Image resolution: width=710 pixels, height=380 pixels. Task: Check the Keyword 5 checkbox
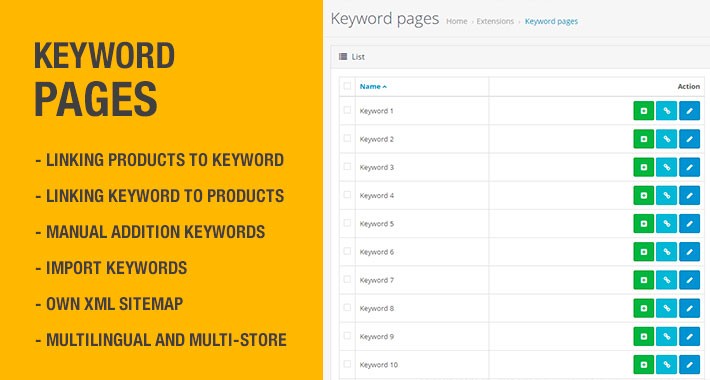pos(347,223)
